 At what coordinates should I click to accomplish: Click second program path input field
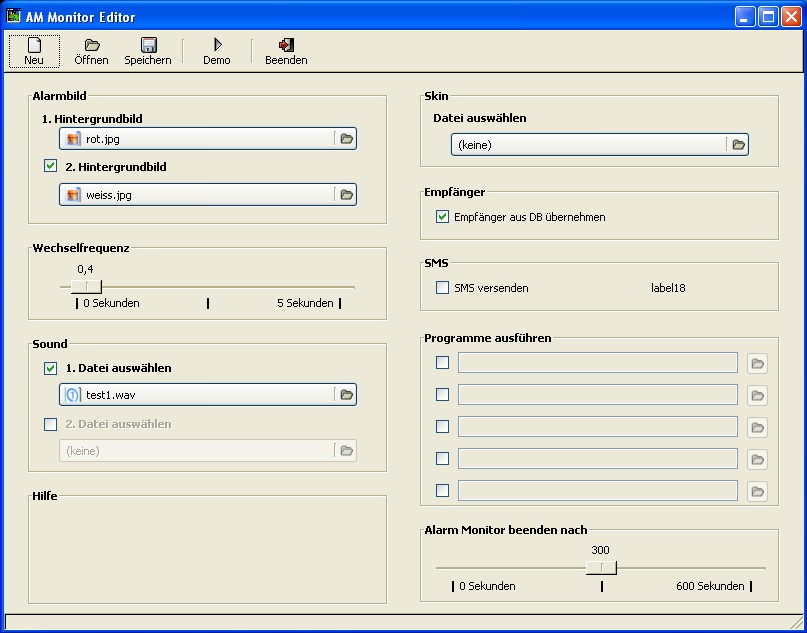598,395
